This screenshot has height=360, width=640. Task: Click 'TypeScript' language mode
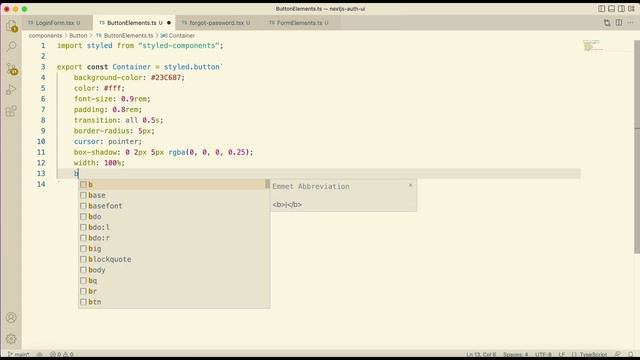[593, 354]
